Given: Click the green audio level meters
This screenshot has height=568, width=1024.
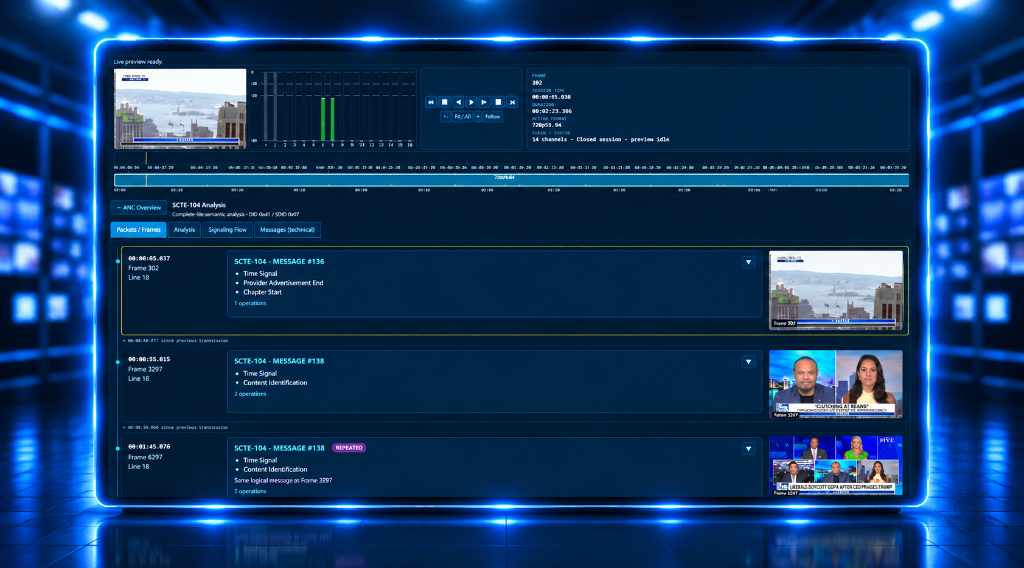Looking at the screenshot, I should tap(327, 119).
